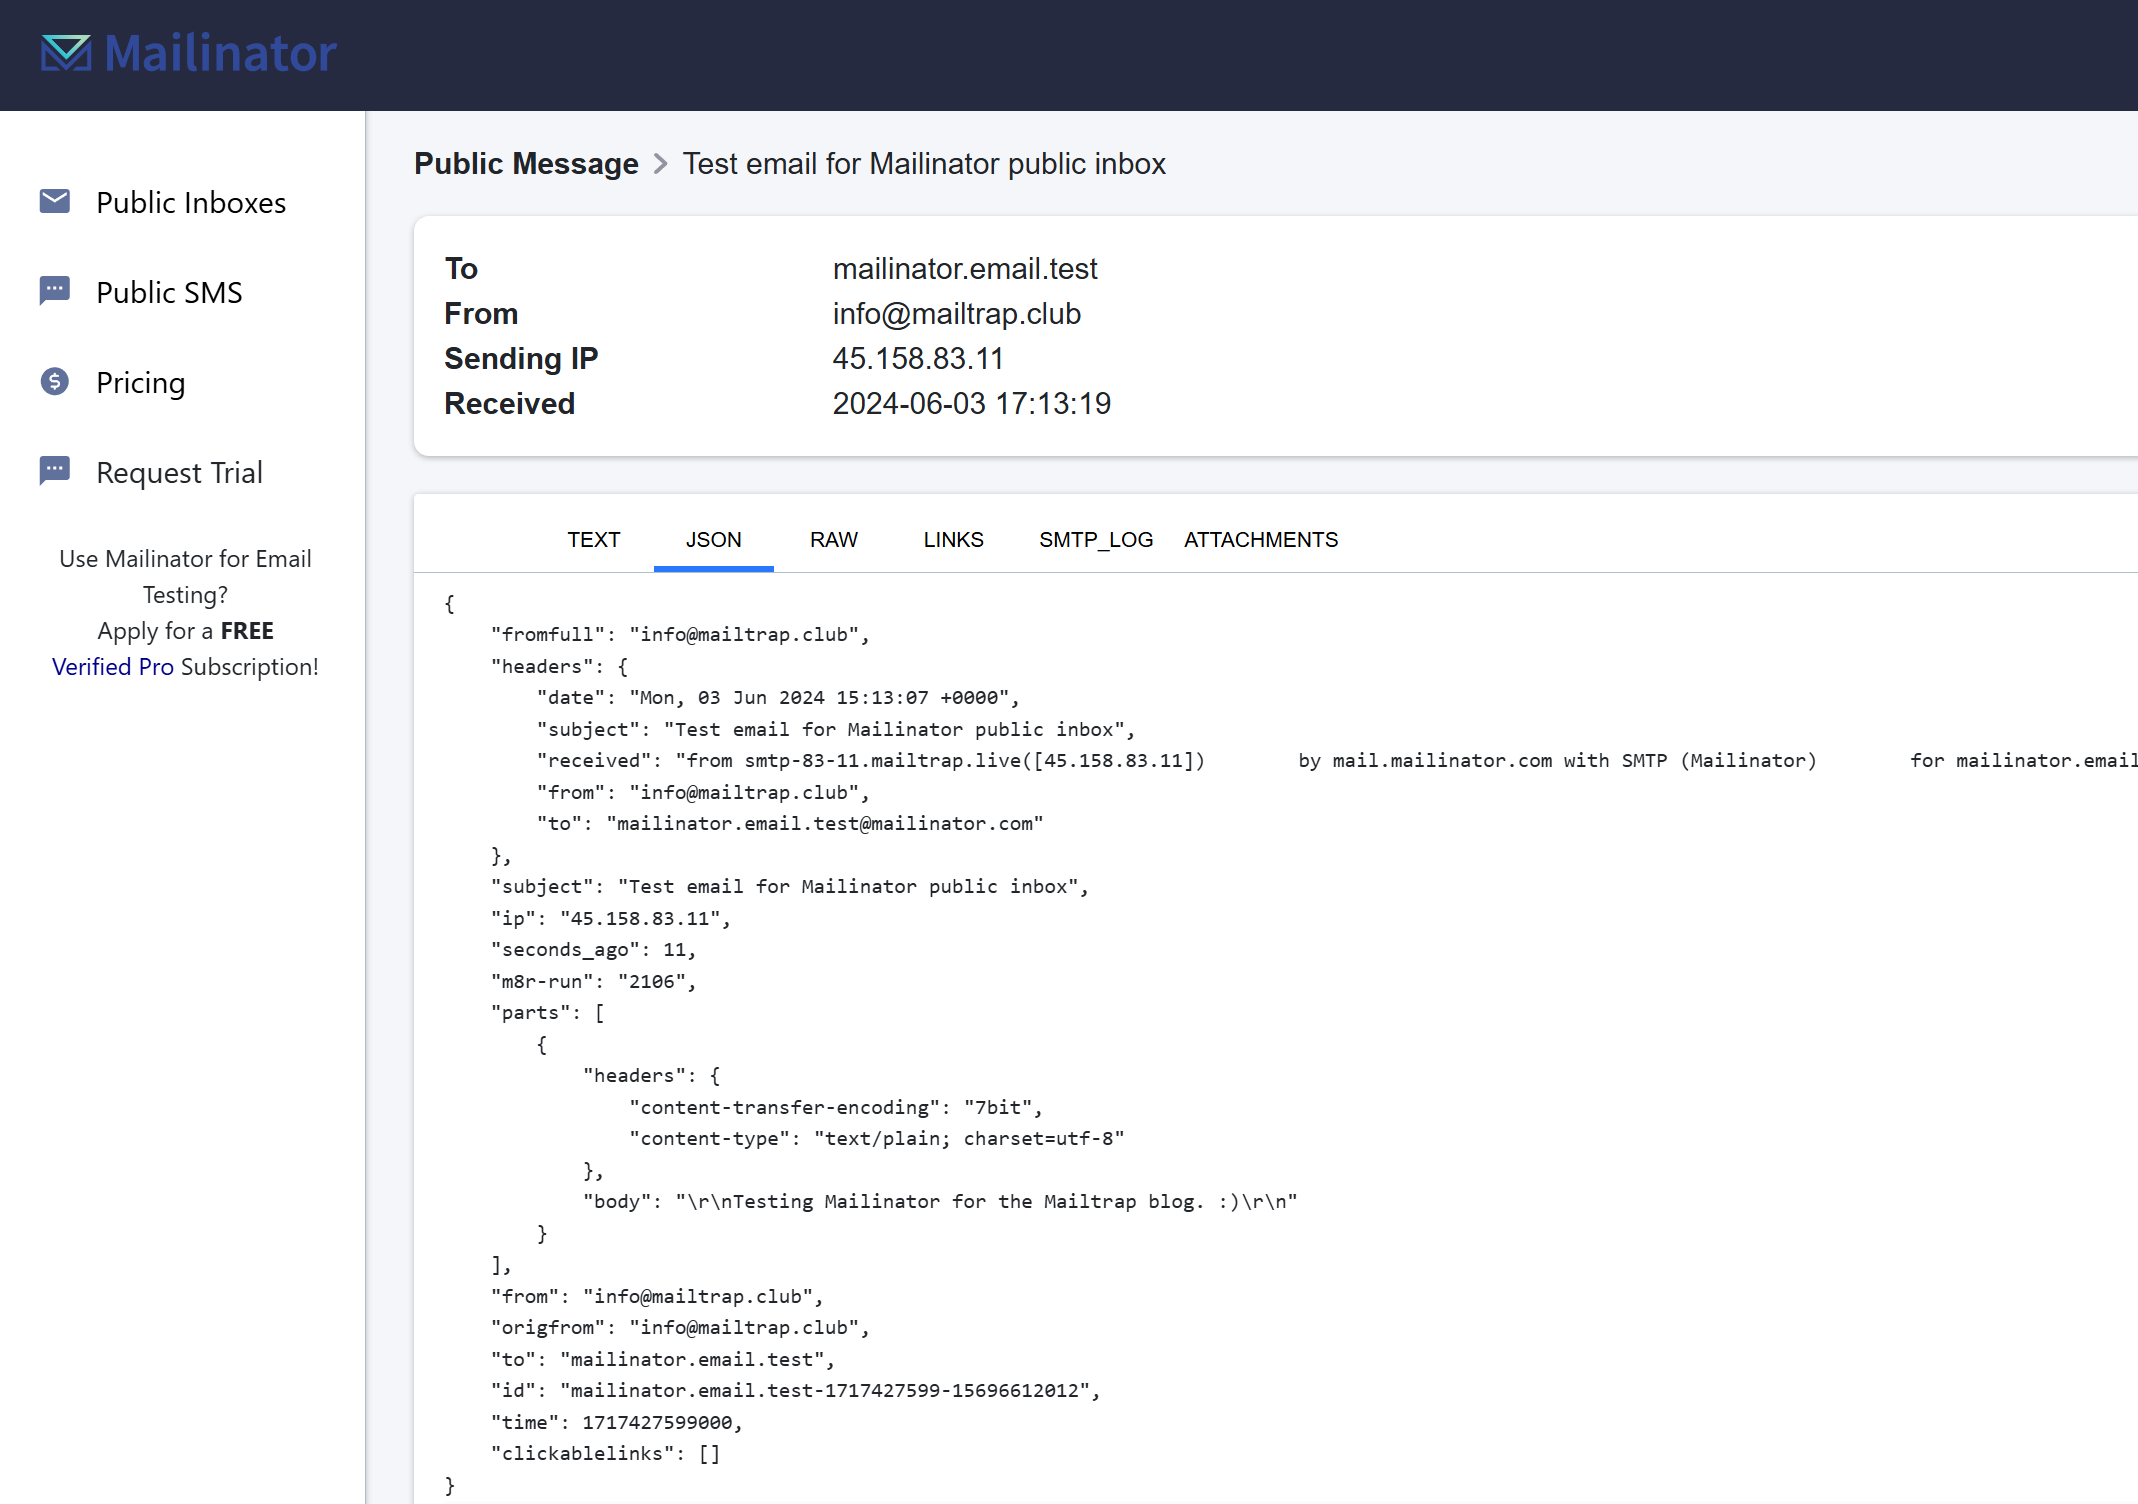Open the Pricing page link
Viewport: 2138px width, 1504px height.
140,383
